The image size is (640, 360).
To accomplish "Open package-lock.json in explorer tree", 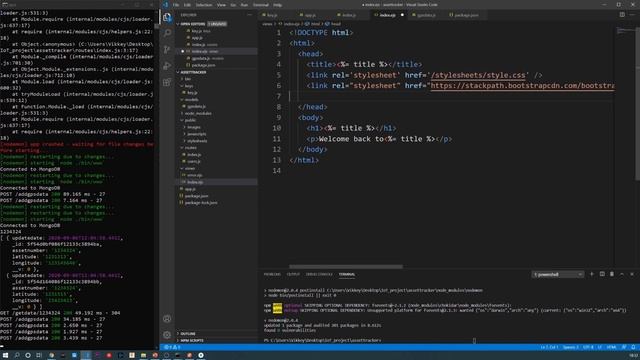I will (x=201, y=202).
